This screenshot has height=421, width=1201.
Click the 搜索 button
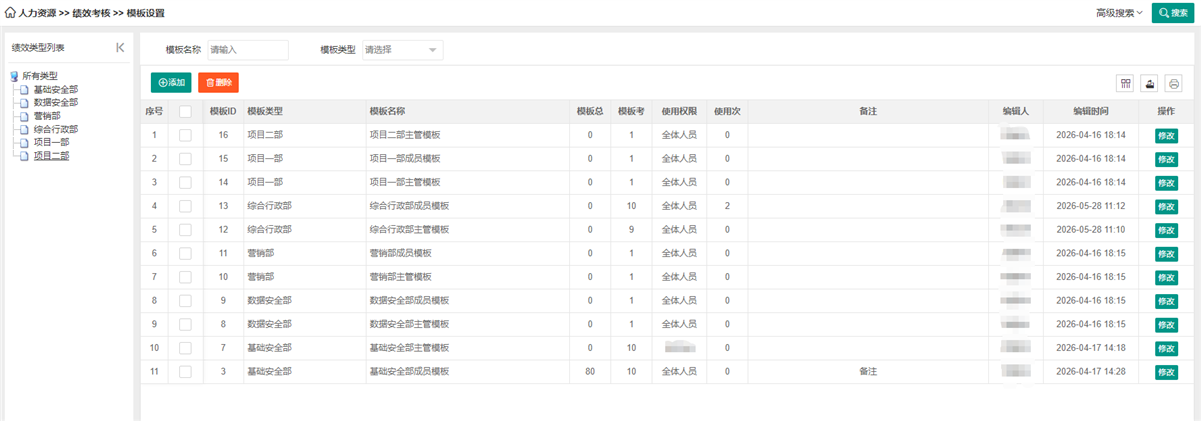[1174, 13]
